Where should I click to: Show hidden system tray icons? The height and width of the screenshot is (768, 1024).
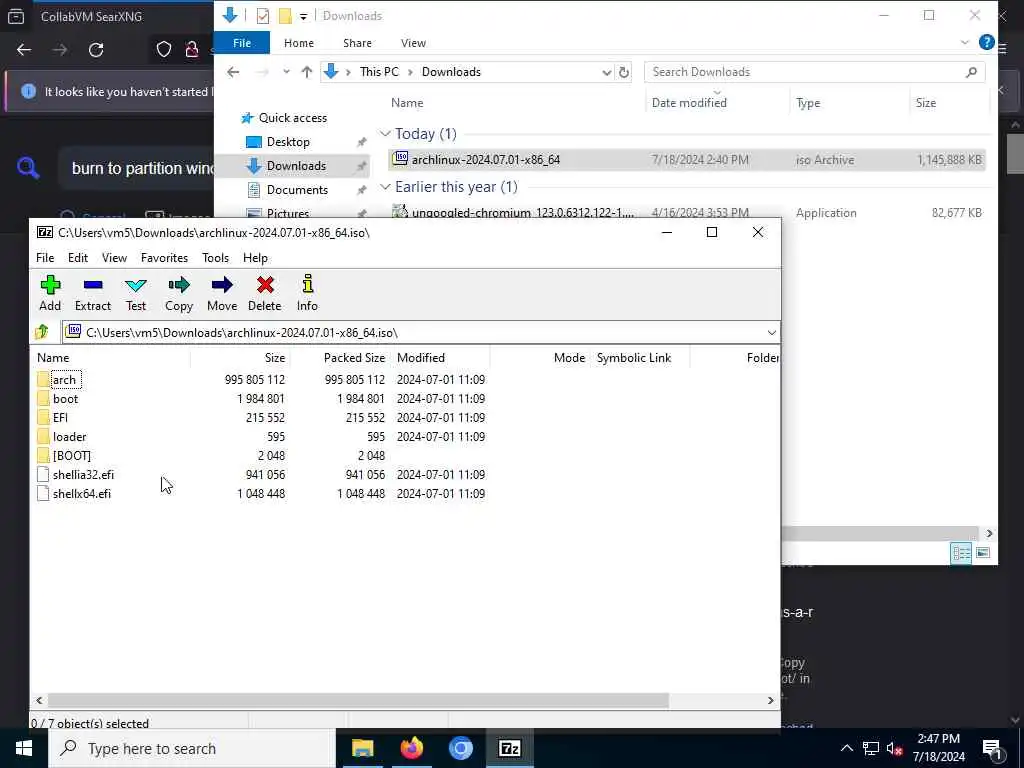click(846, 748)
